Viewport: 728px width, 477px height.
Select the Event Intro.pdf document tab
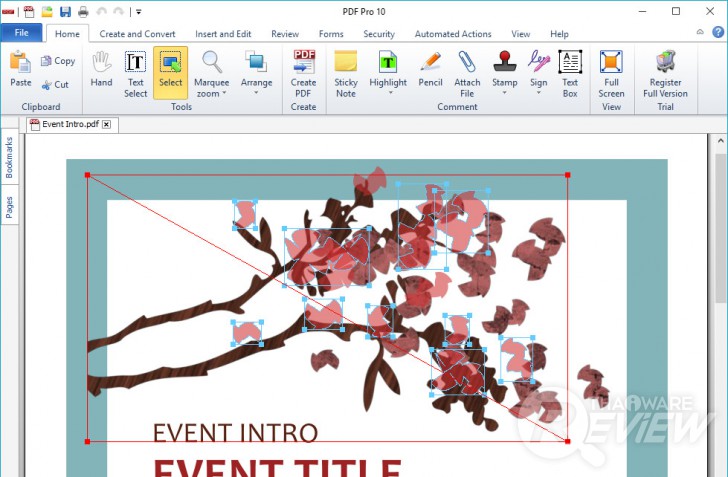point(70,124)
